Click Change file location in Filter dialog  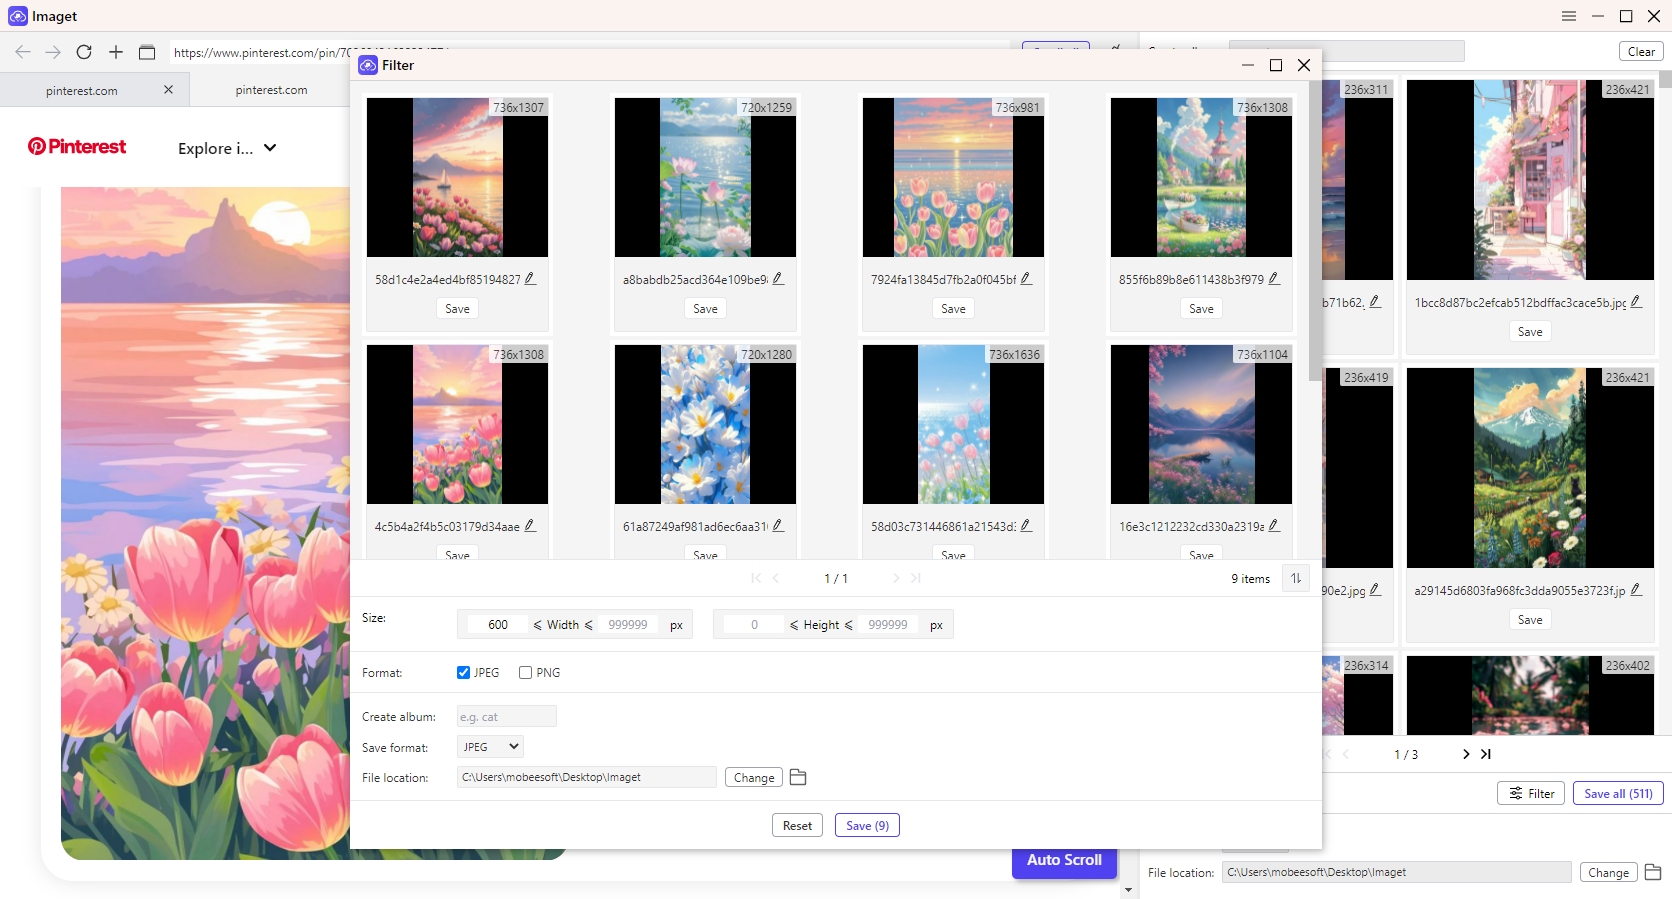(x=754, y=777)
